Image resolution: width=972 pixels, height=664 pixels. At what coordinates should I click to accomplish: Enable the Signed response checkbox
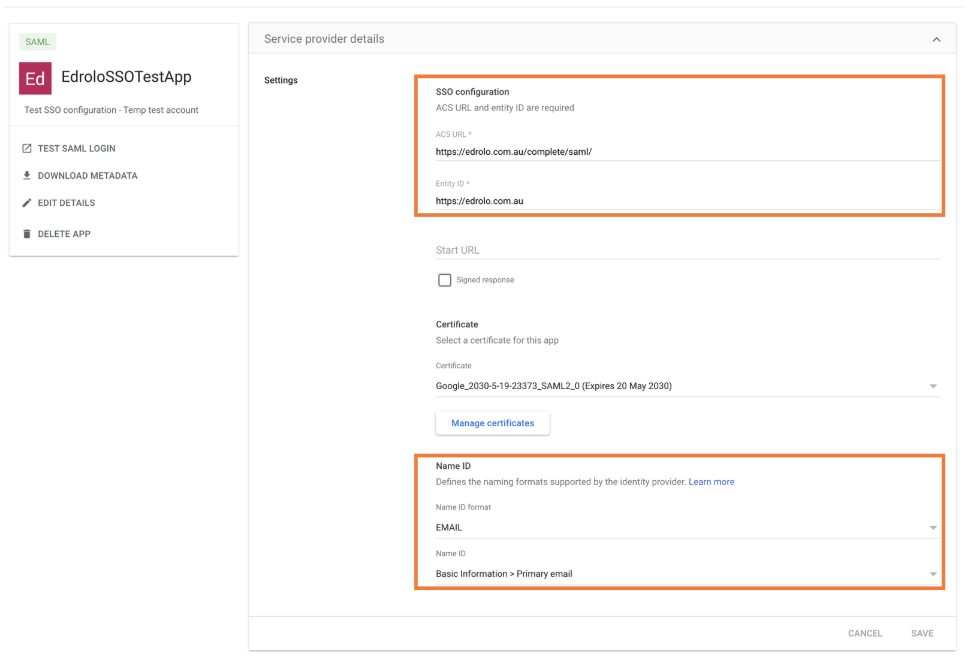pyautogui.click(x=445, y=280)
